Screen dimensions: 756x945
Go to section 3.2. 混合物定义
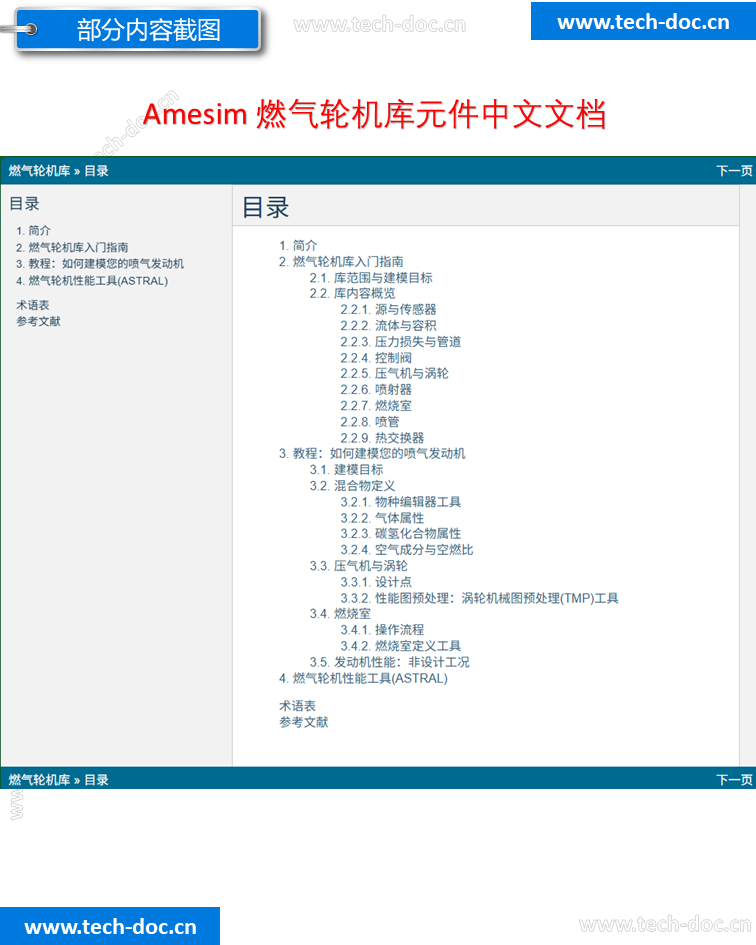coord(352,486)
